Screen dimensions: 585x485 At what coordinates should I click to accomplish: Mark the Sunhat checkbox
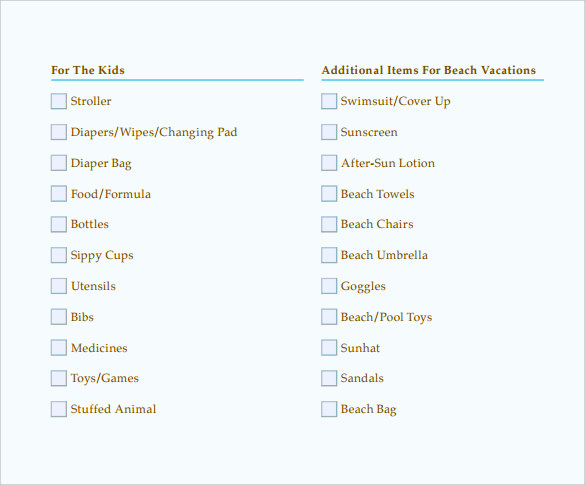coord(329,348)
